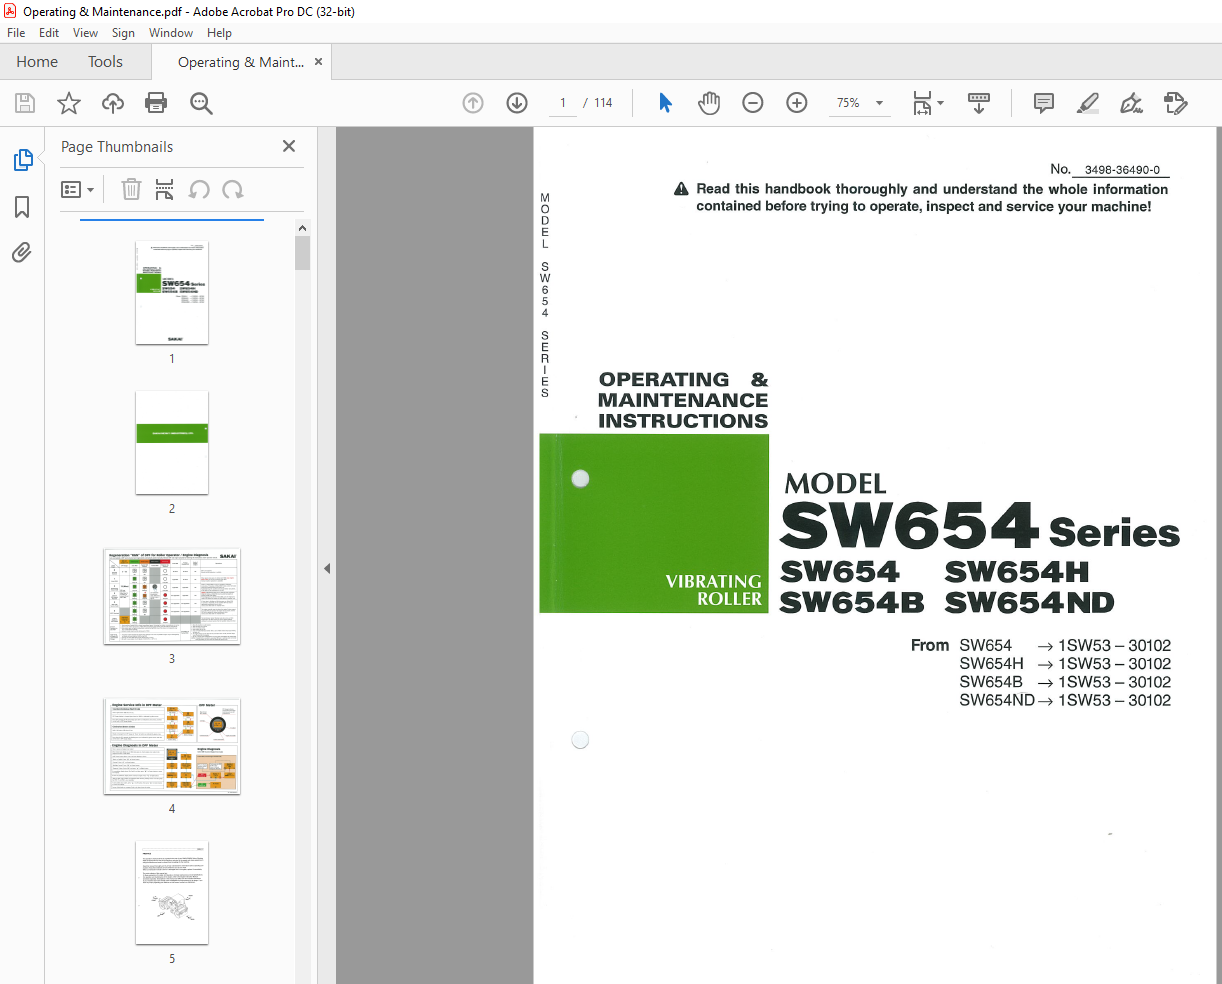Select the arrow Selection tool
The height and width of the screenshot is (984, 1222).
[665, 103]
